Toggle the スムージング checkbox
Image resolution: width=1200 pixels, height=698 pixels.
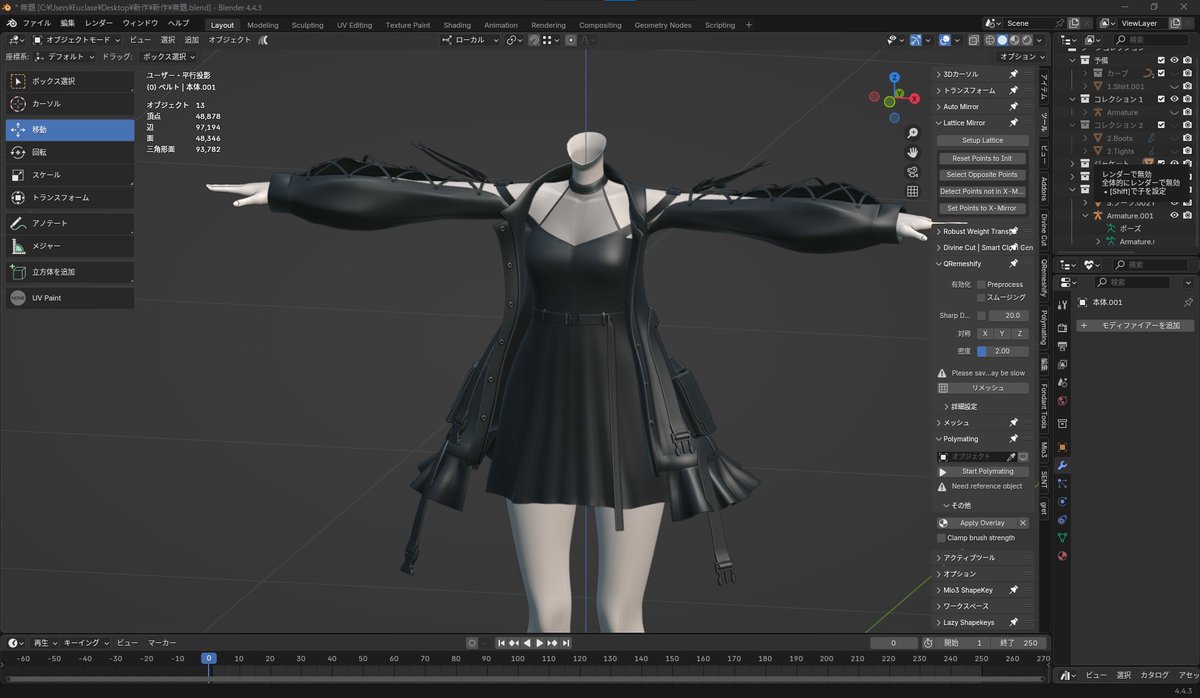click(981, 297)
